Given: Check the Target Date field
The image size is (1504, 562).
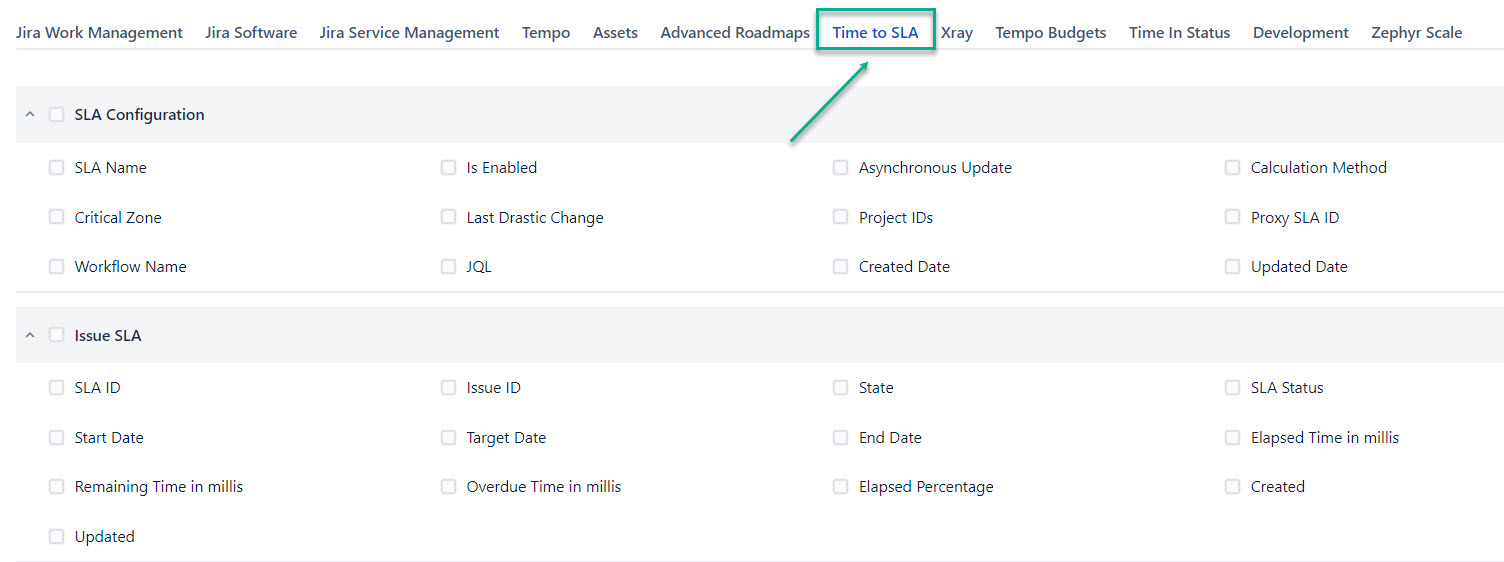Looking at the screenshot, I should tap(449, 438).
